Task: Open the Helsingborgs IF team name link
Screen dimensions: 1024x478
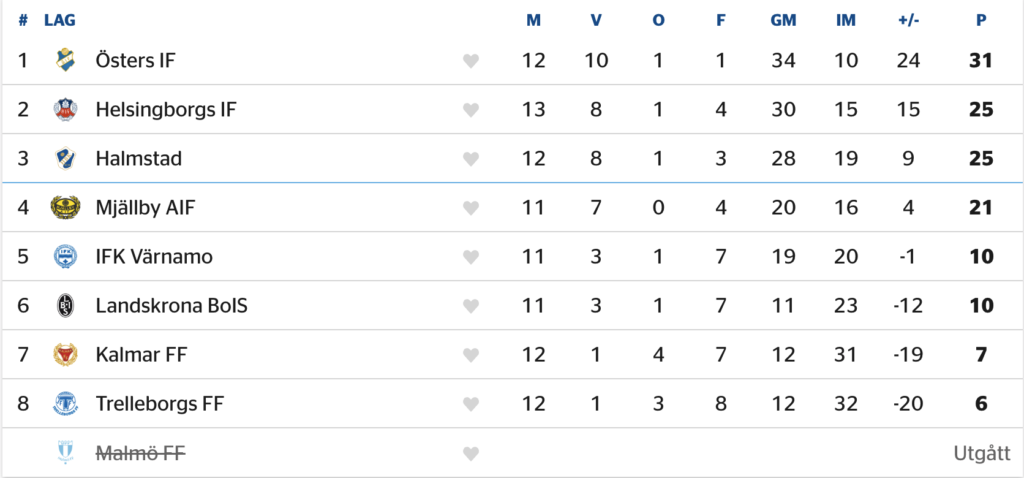Action: tap(166, 109)
